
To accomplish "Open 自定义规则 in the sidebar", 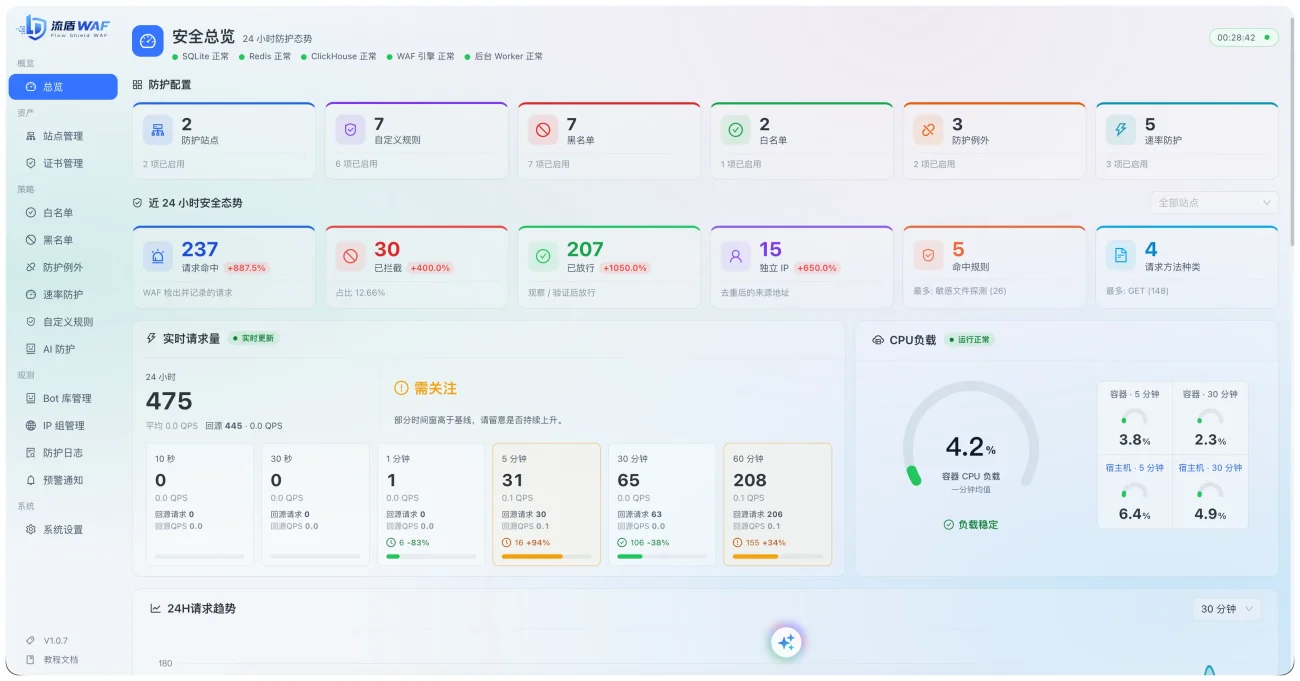I will [x=63, y=322].
